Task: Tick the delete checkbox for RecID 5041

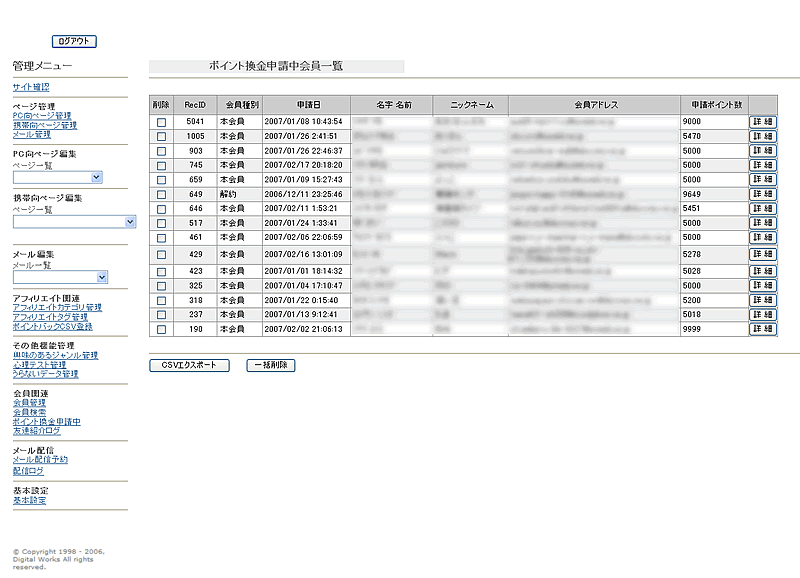Action: 161,122
